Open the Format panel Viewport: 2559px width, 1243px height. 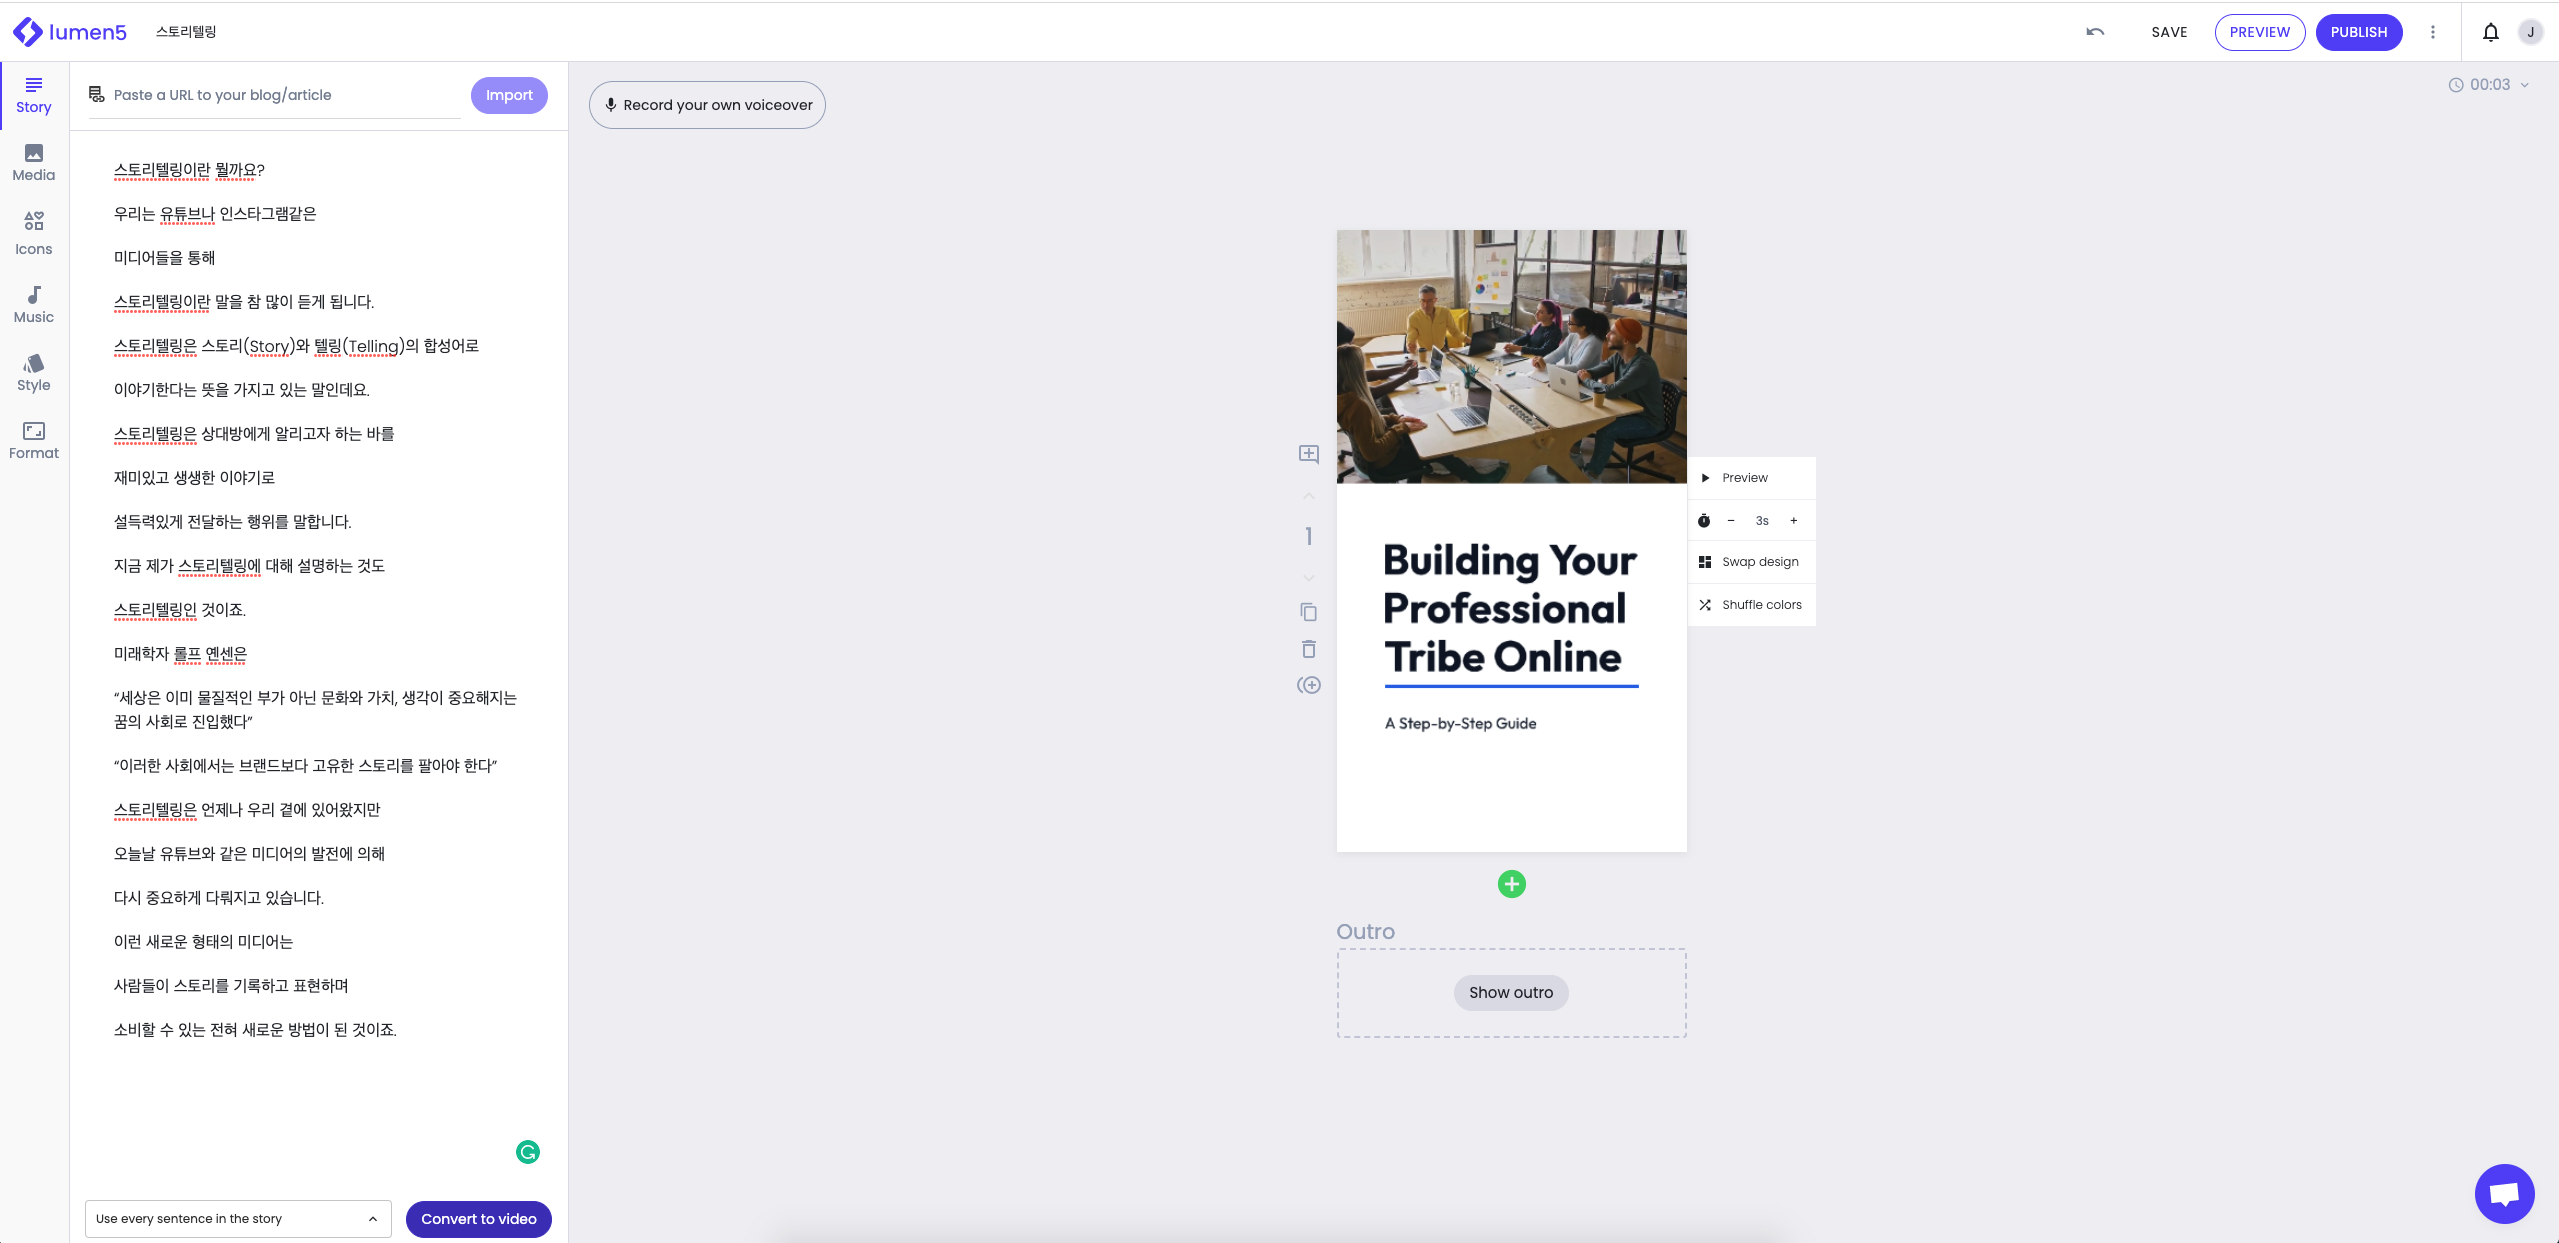[33, 440]
